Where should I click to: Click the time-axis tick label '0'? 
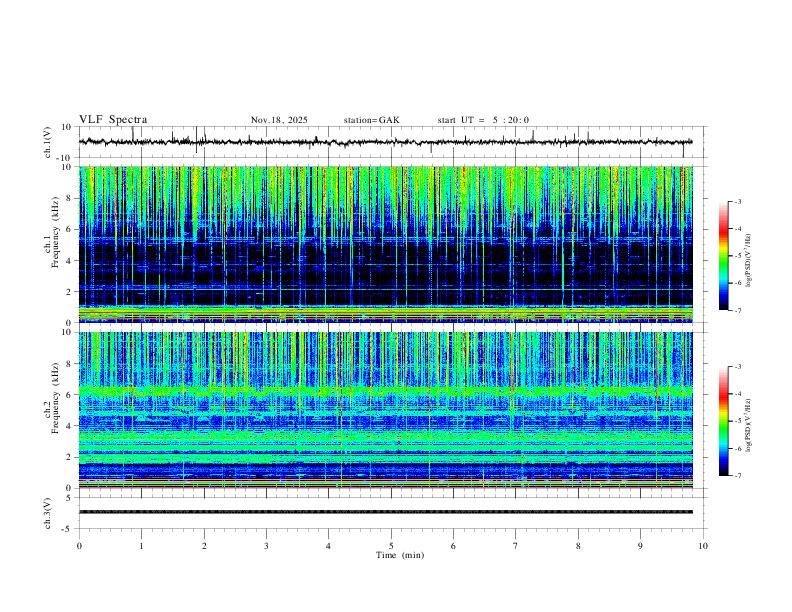point(79,546)
